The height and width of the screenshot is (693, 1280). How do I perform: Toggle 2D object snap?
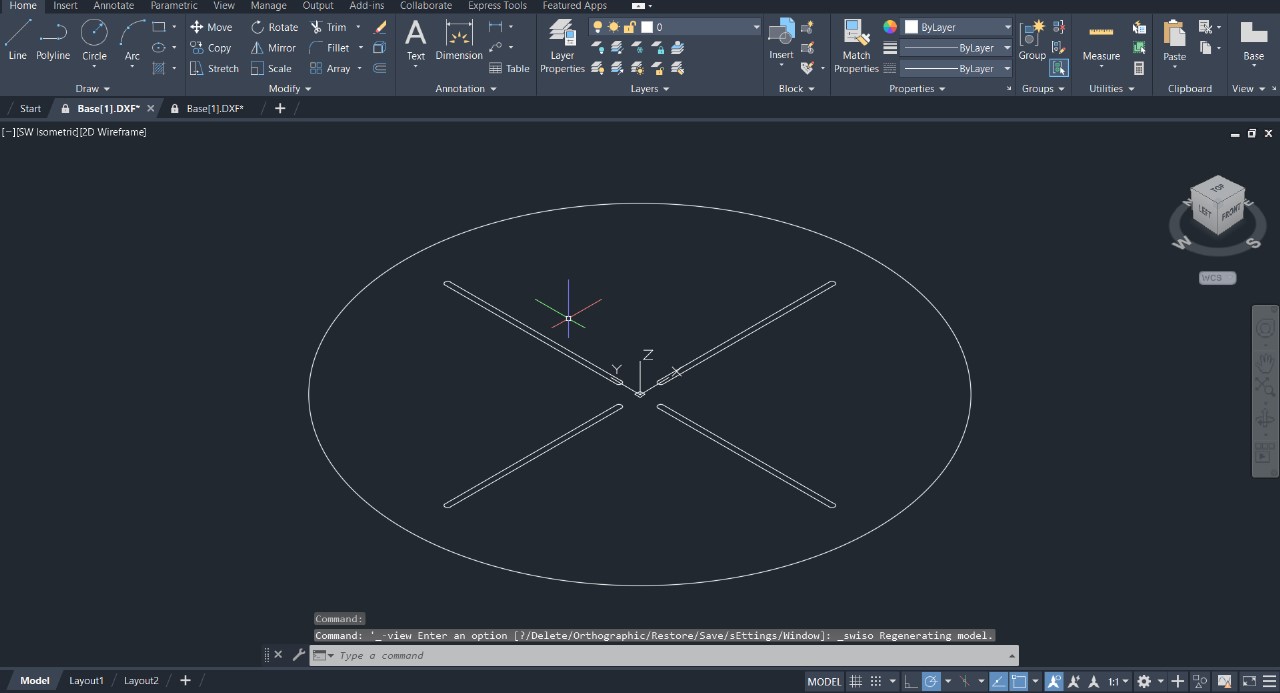click(1019, 681)
